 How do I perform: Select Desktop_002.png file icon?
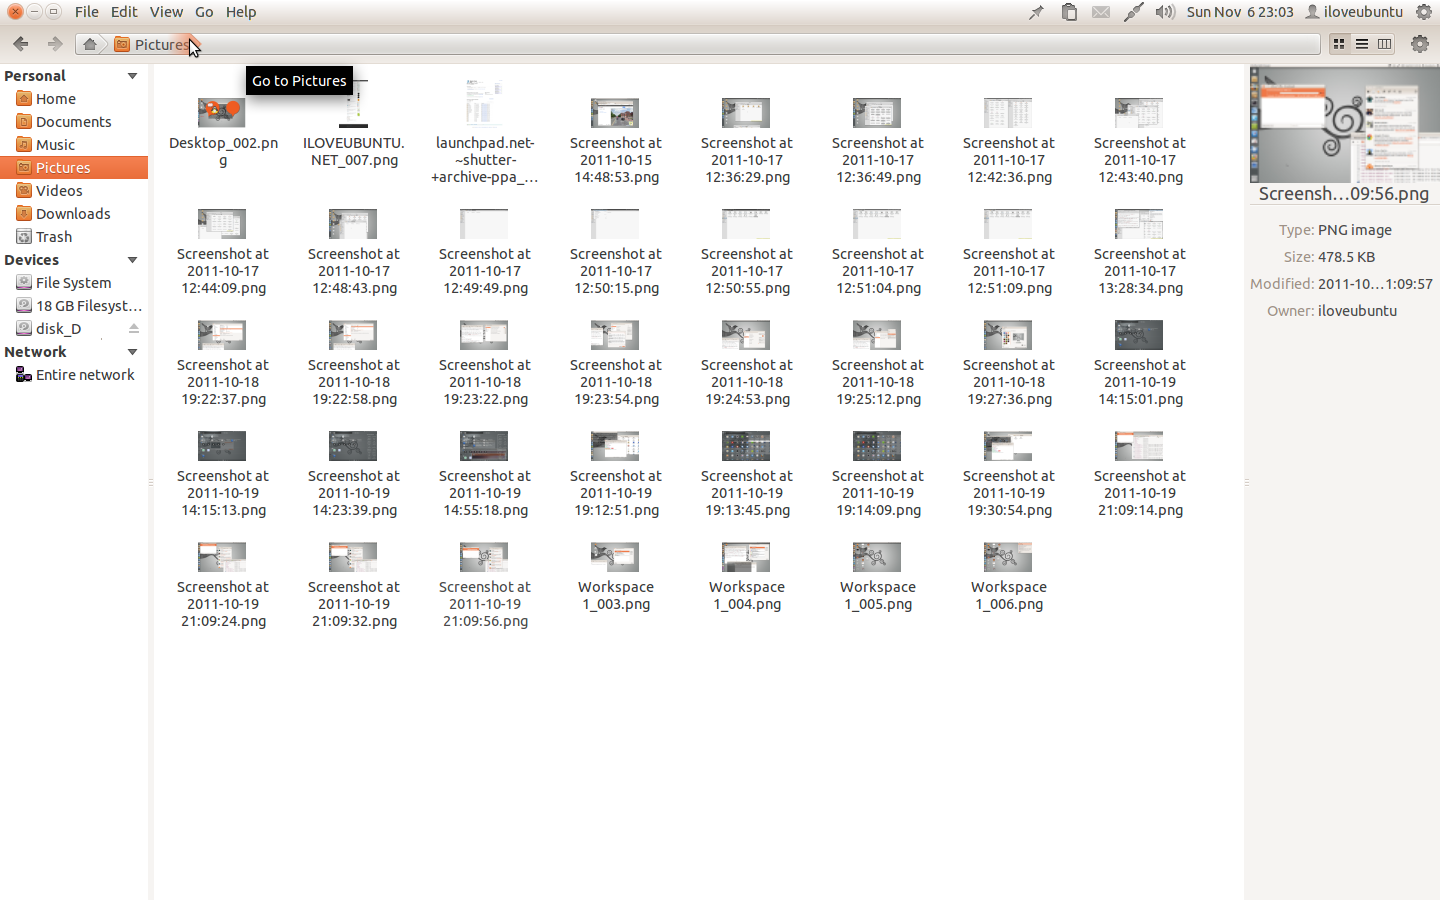click(x=222, y=113)
